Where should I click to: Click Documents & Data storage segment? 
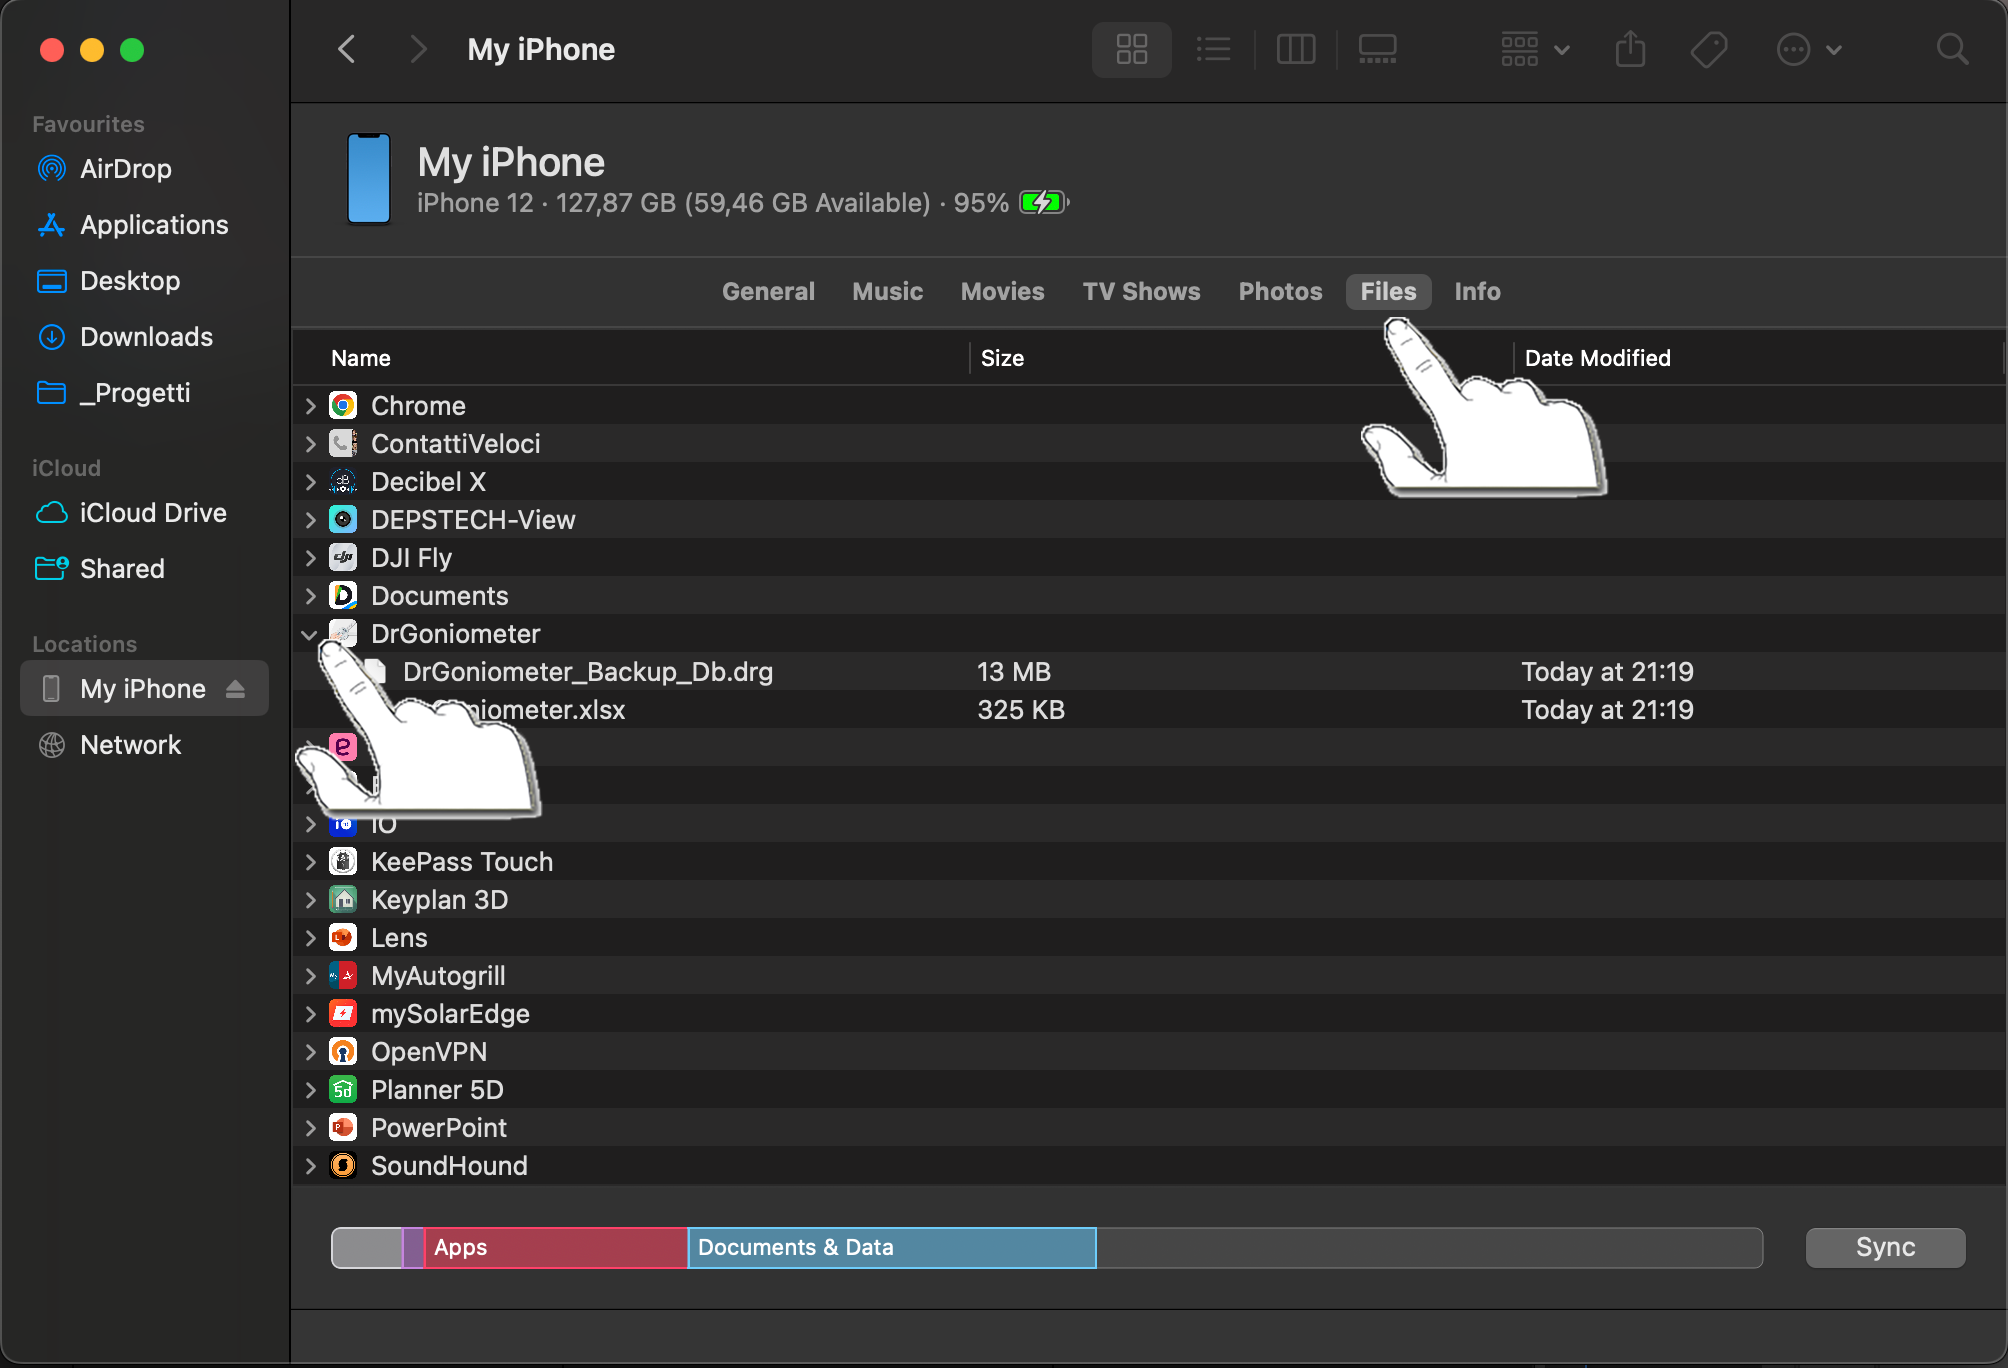tap(892, 1248)
